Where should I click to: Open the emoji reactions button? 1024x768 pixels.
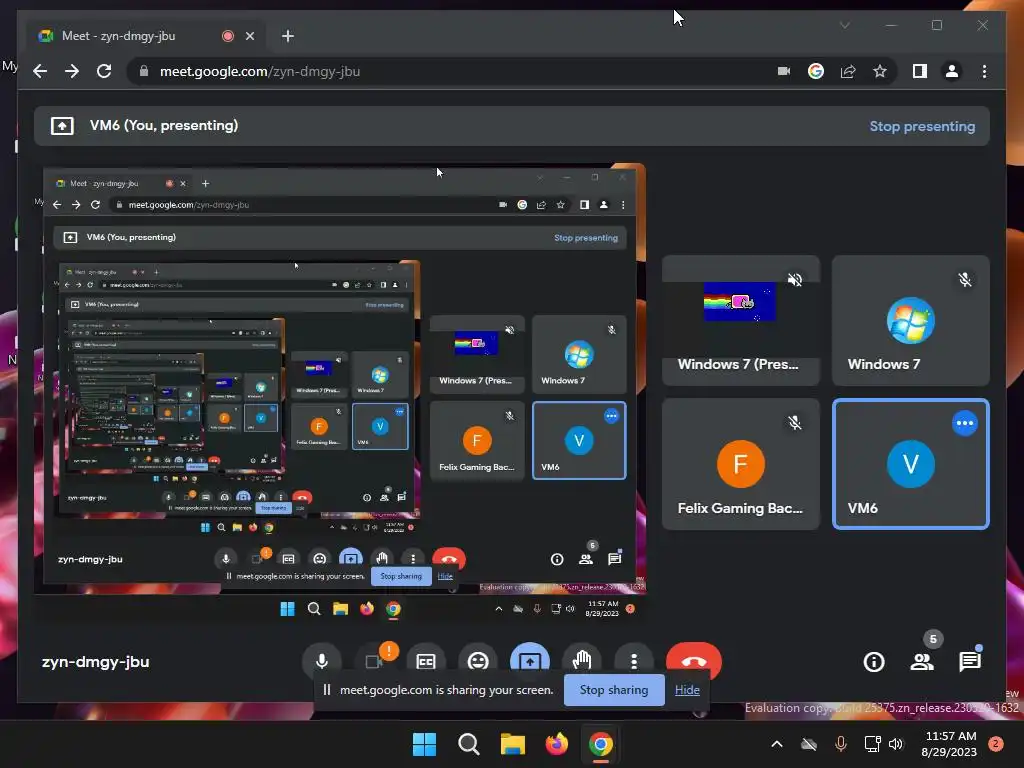tap(478, 662)
